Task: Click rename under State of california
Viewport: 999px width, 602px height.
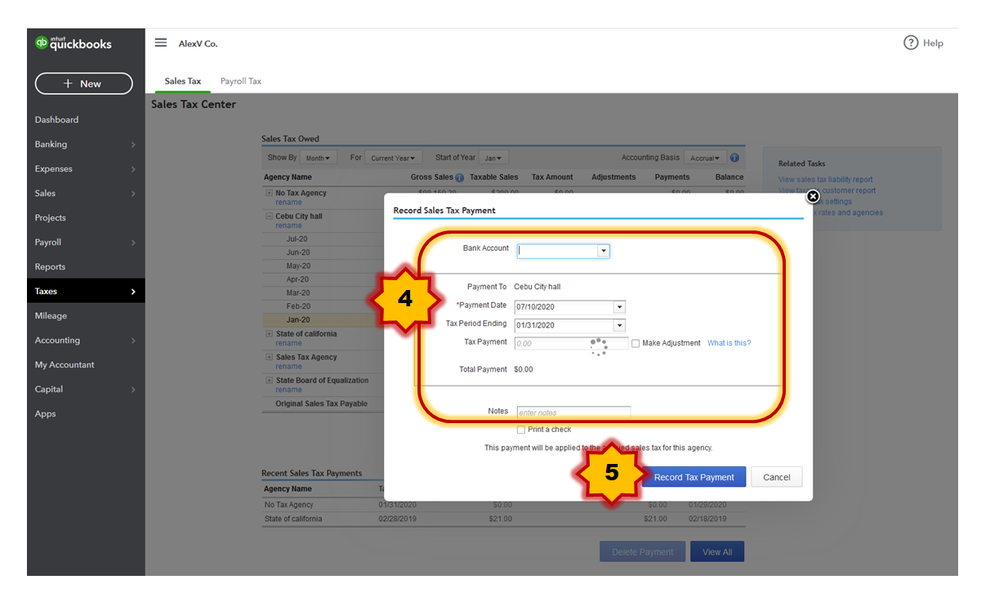Action: click(x=288, y=343)
